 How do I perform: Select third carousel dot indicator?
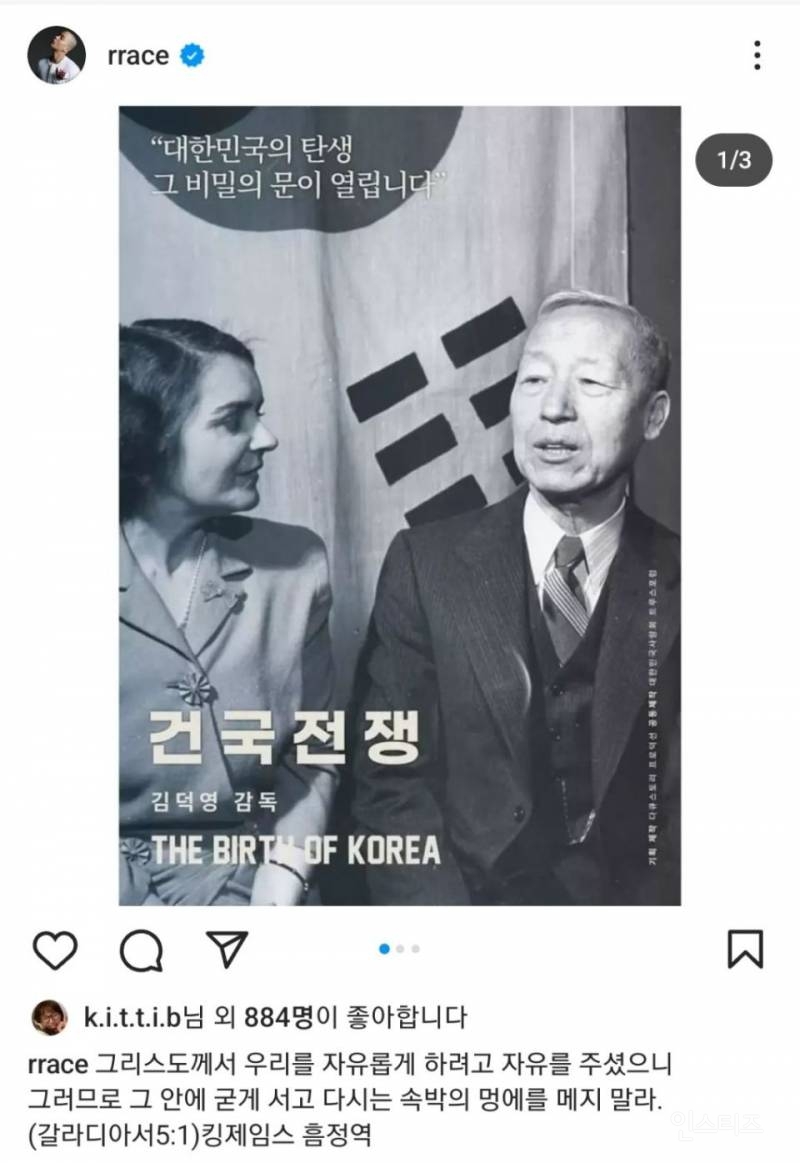[415, 949]
